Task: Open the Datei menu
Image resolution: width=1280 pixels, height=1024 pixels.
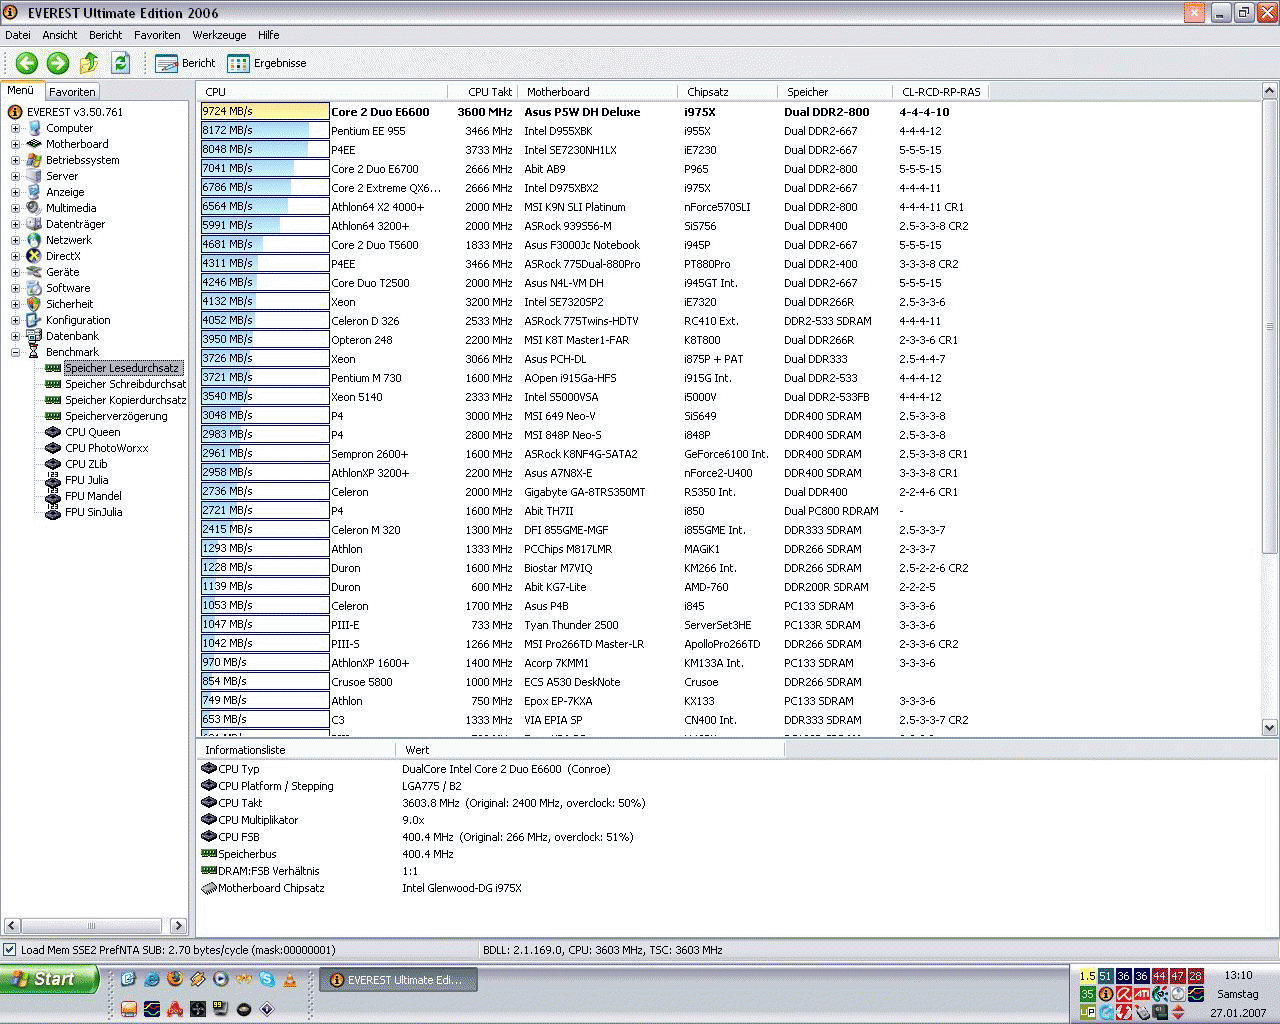Action: tap(18, 35)
